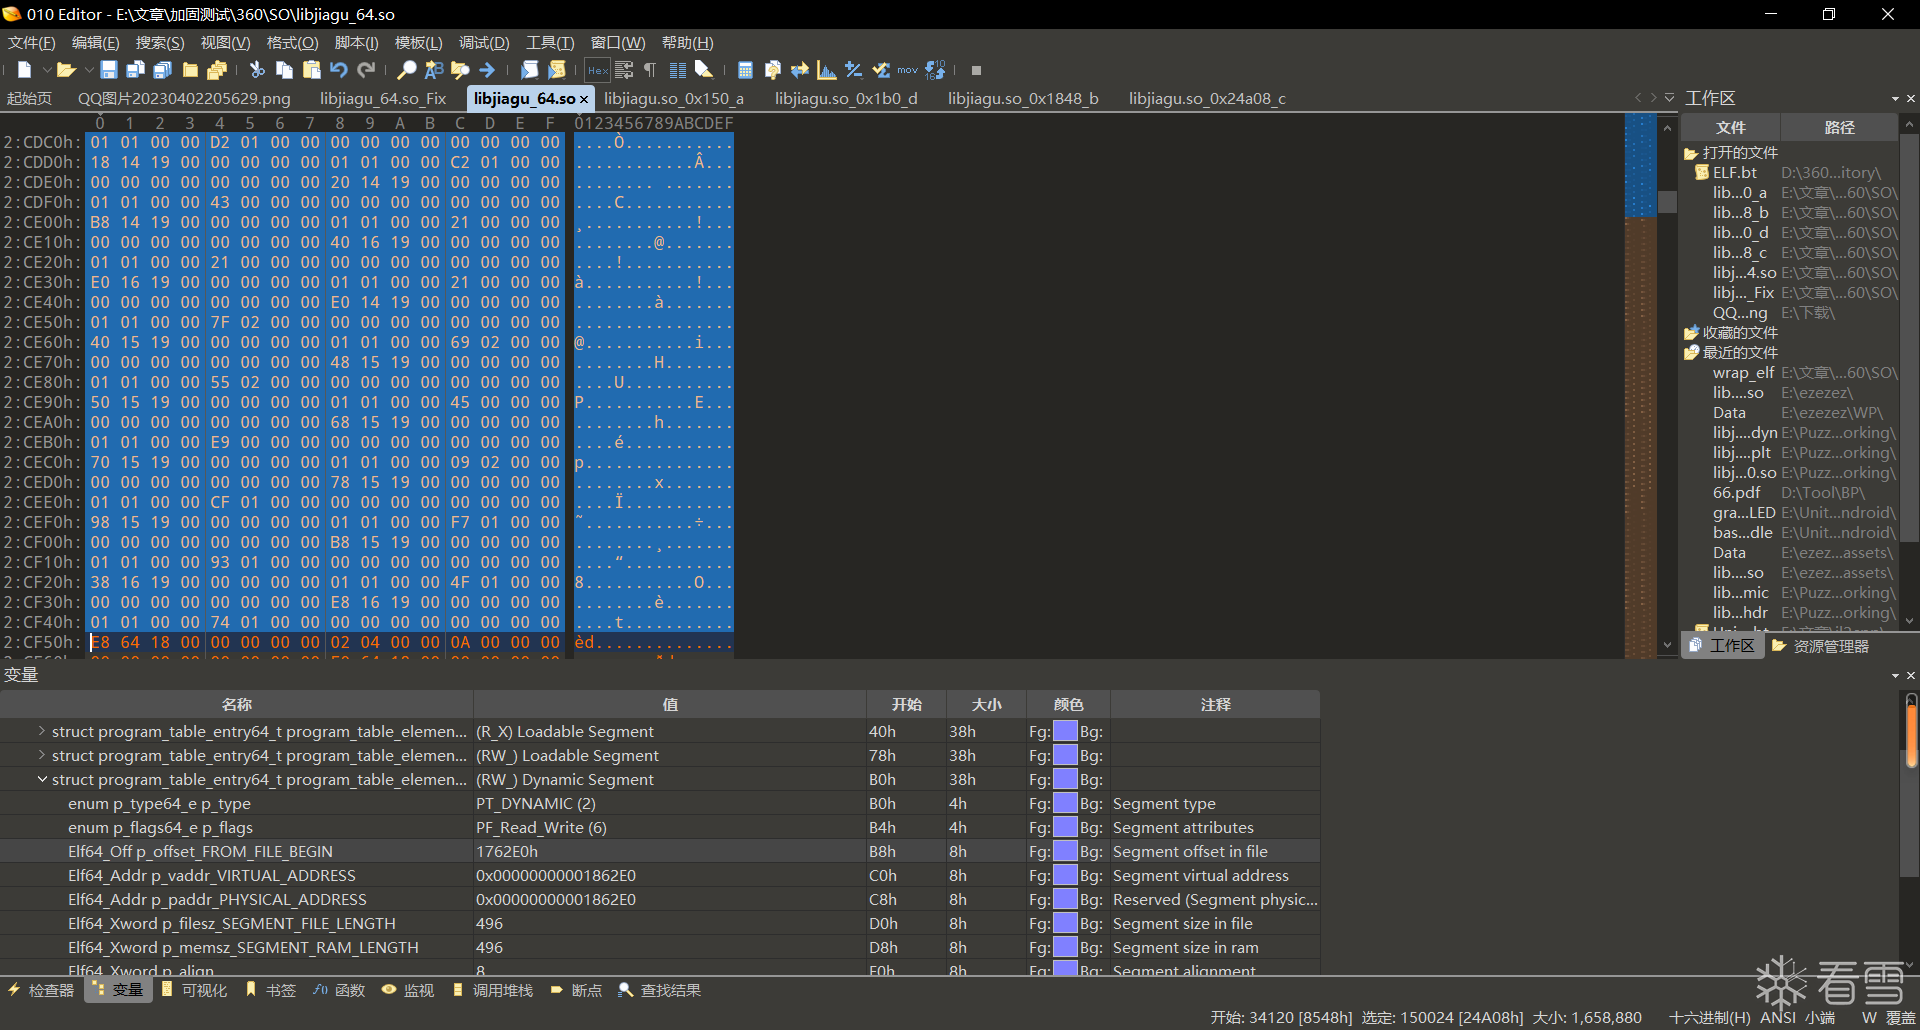
Task: Click the Undo arrow icon
Action: tap(339, 70)
